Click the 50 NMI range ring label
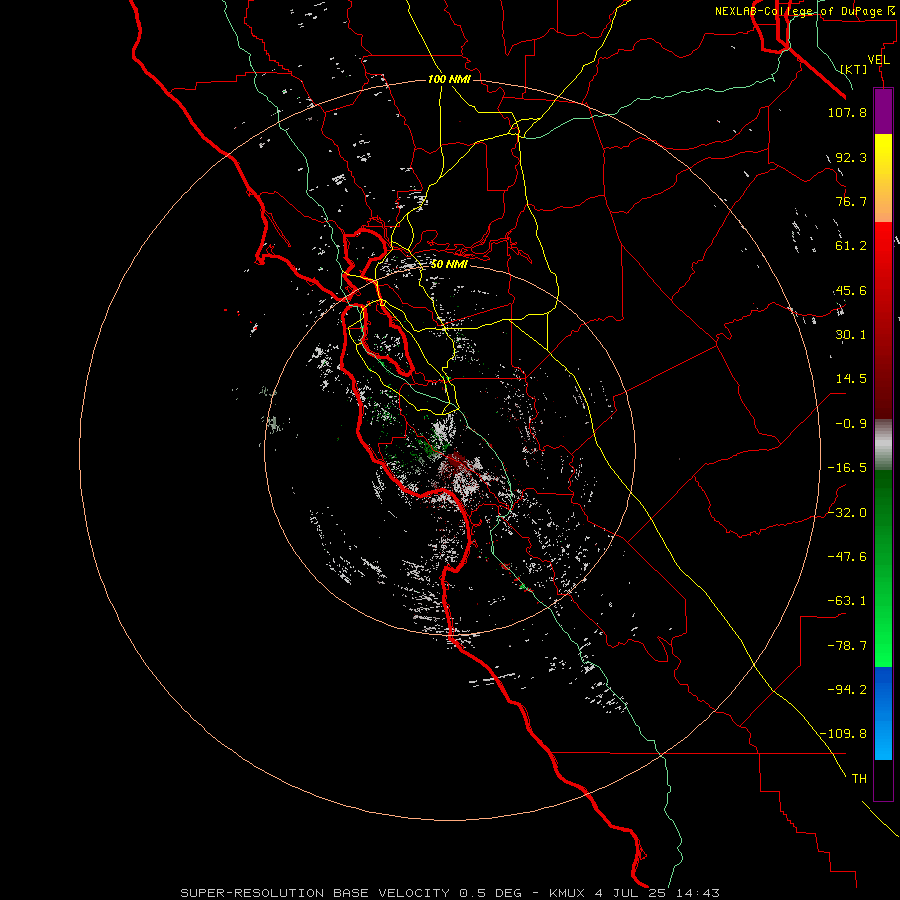This screenshot has height=900, width=900. [x=449, y=264]
